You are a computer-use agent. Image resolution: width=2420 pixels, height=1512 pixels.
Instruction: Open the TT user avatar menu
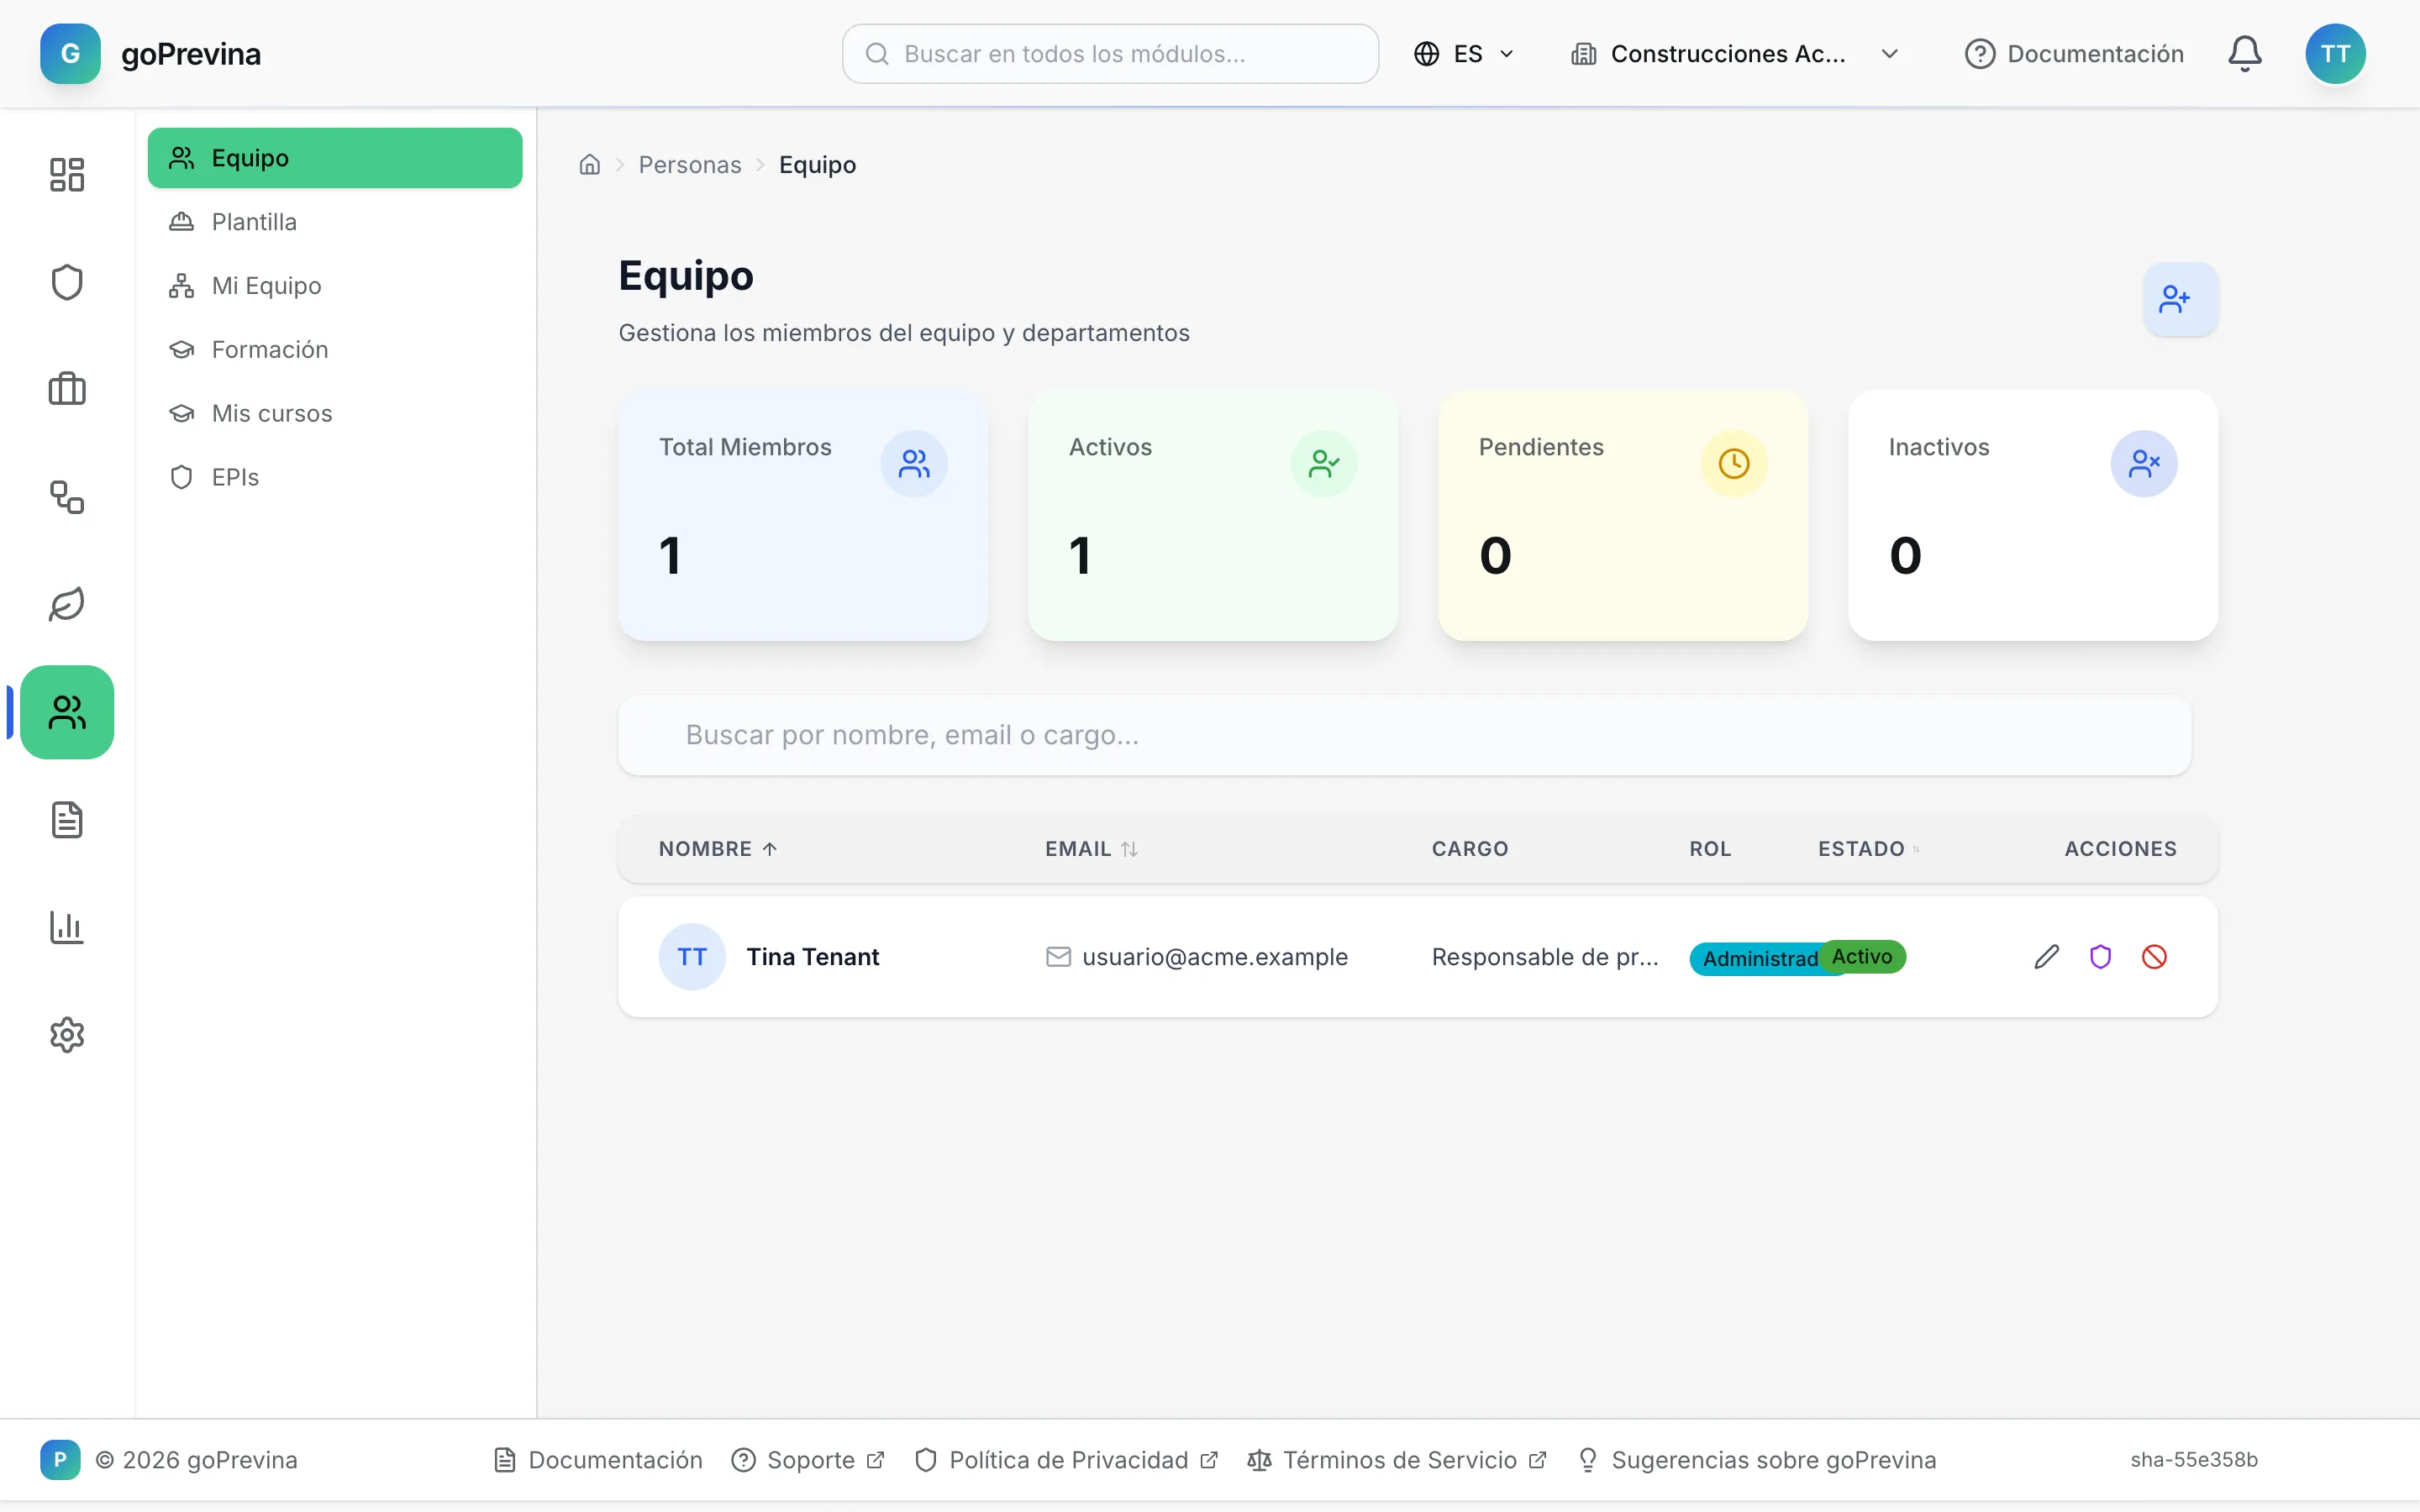click(x=2335, y=53)
